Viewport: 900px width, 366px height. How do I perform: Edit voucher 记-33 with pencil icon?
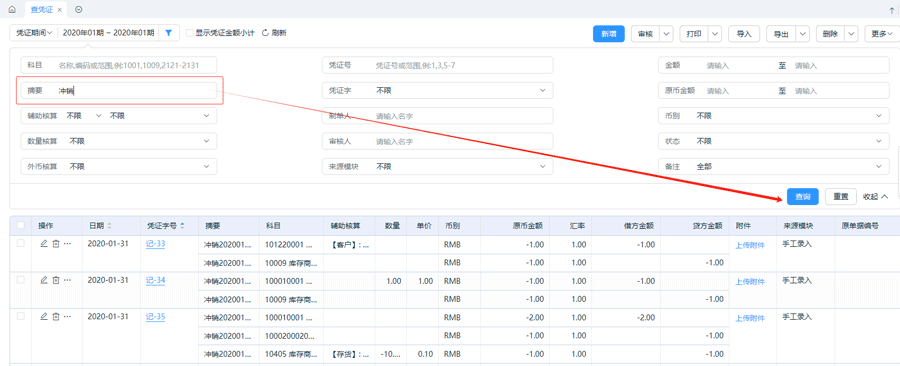(44, 244)
